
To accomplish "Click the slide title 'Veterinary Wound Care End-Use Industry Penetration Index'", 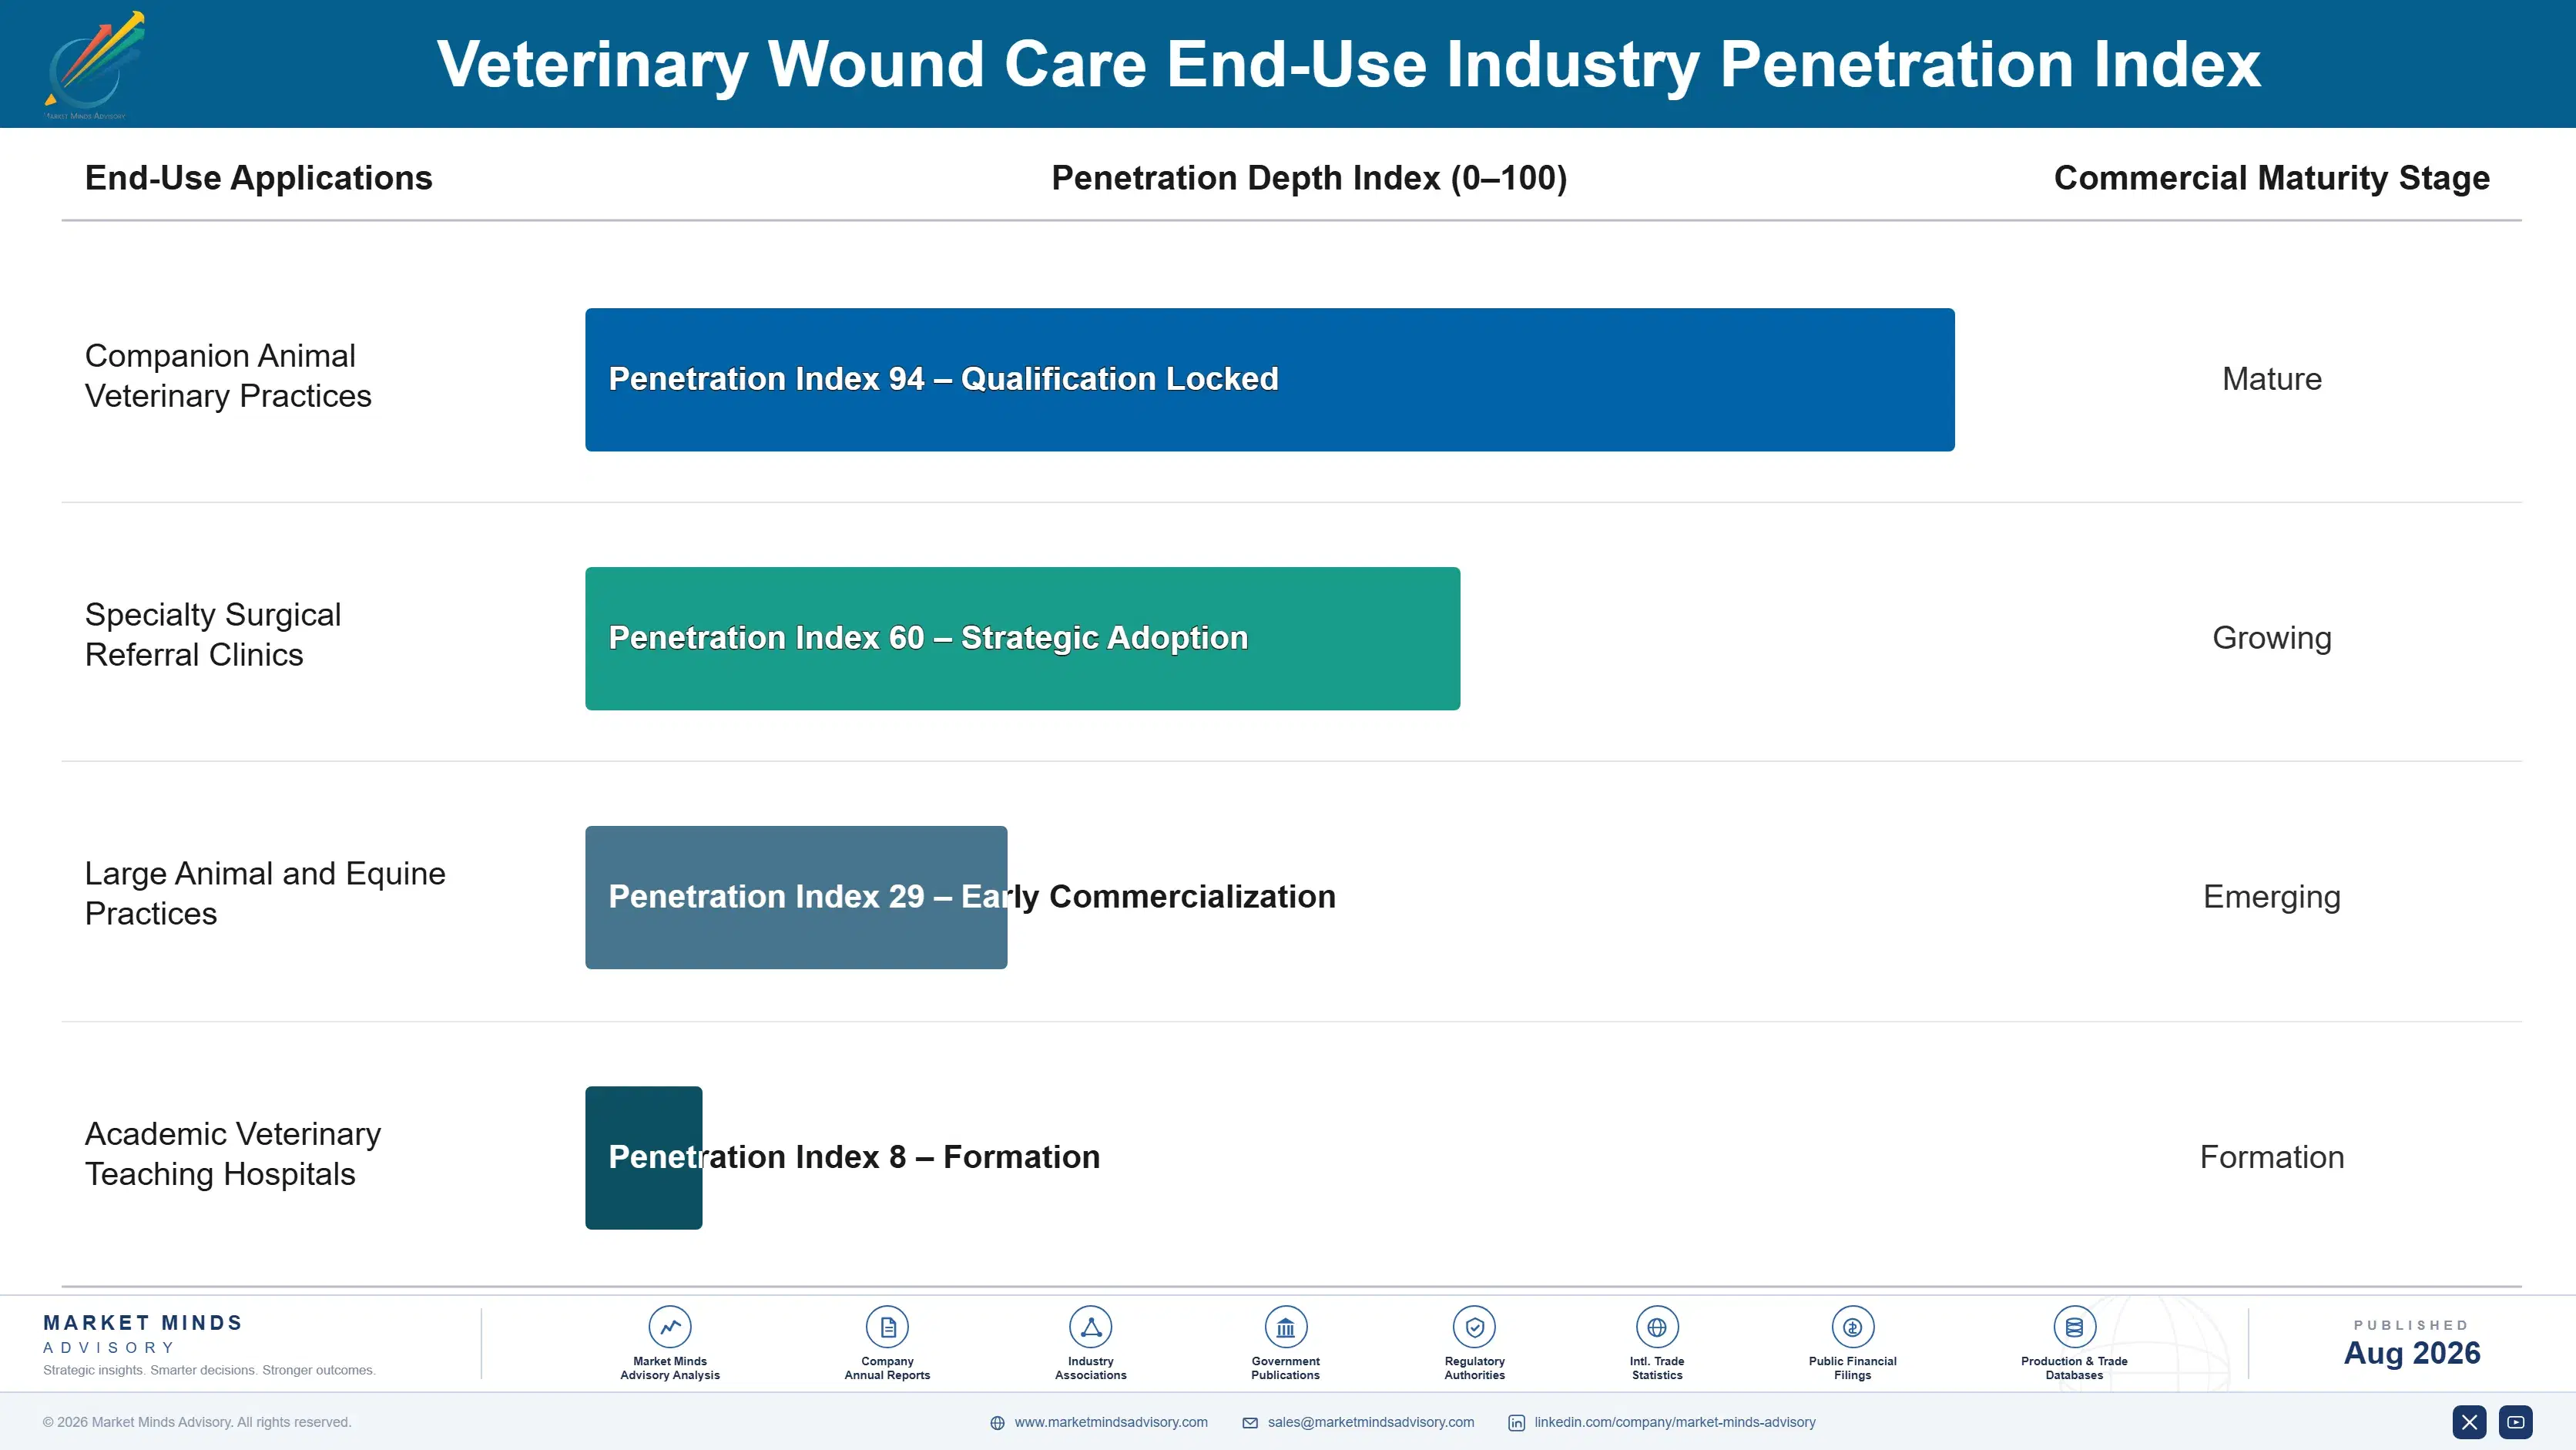I will 1348,64.
